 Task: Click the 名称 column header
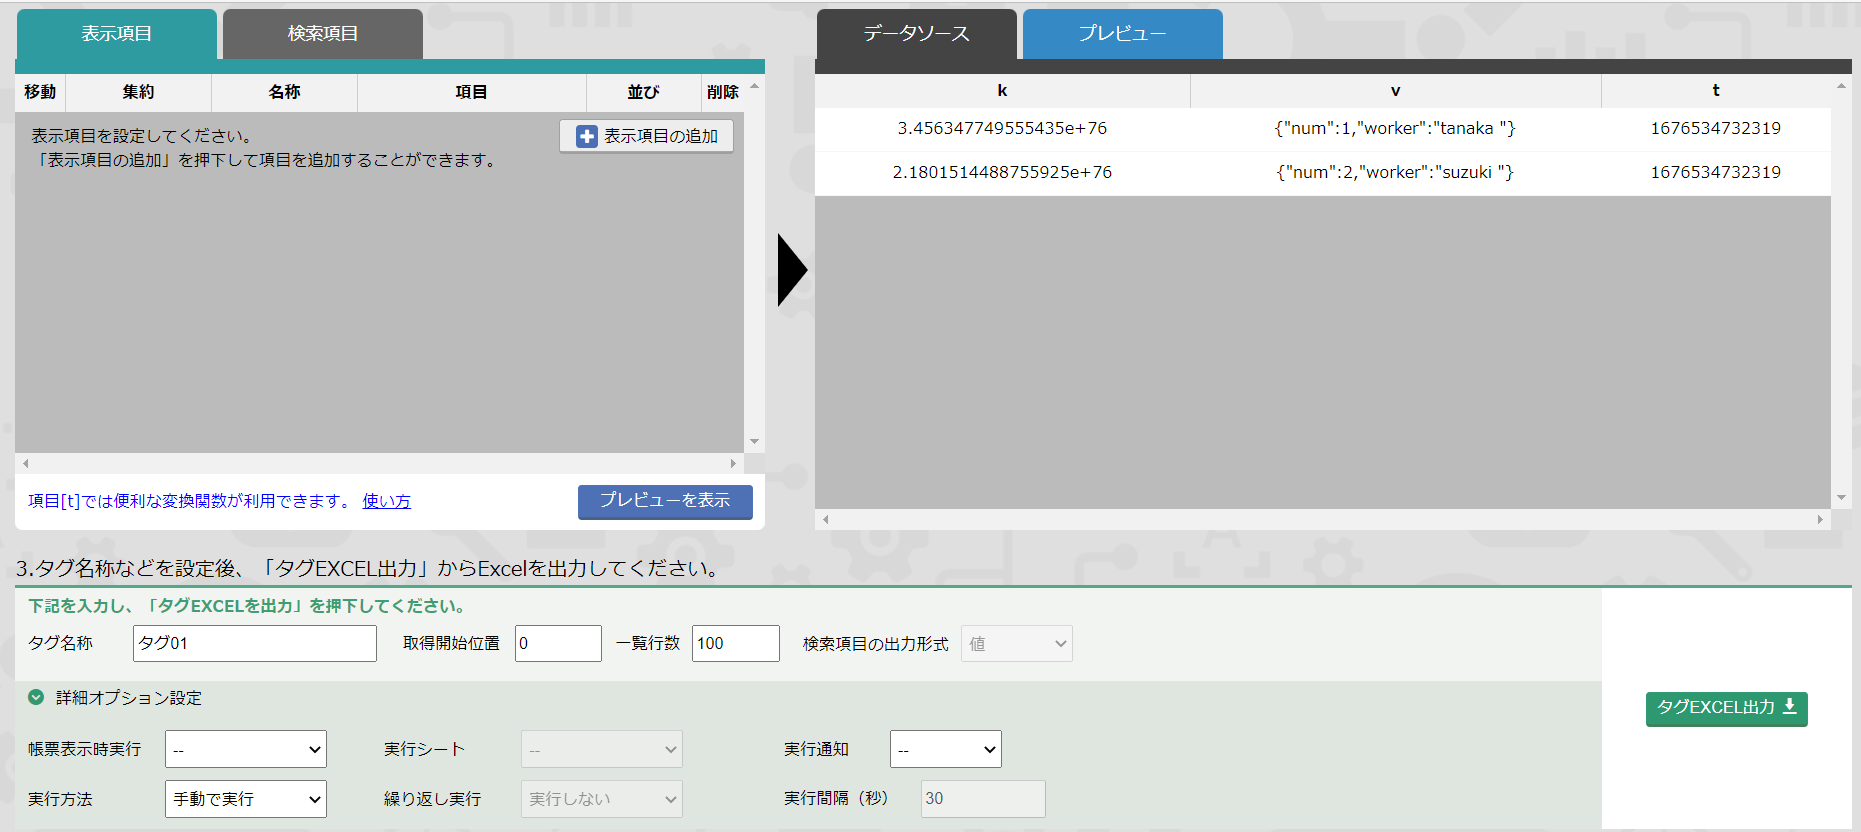coord(285,92)
